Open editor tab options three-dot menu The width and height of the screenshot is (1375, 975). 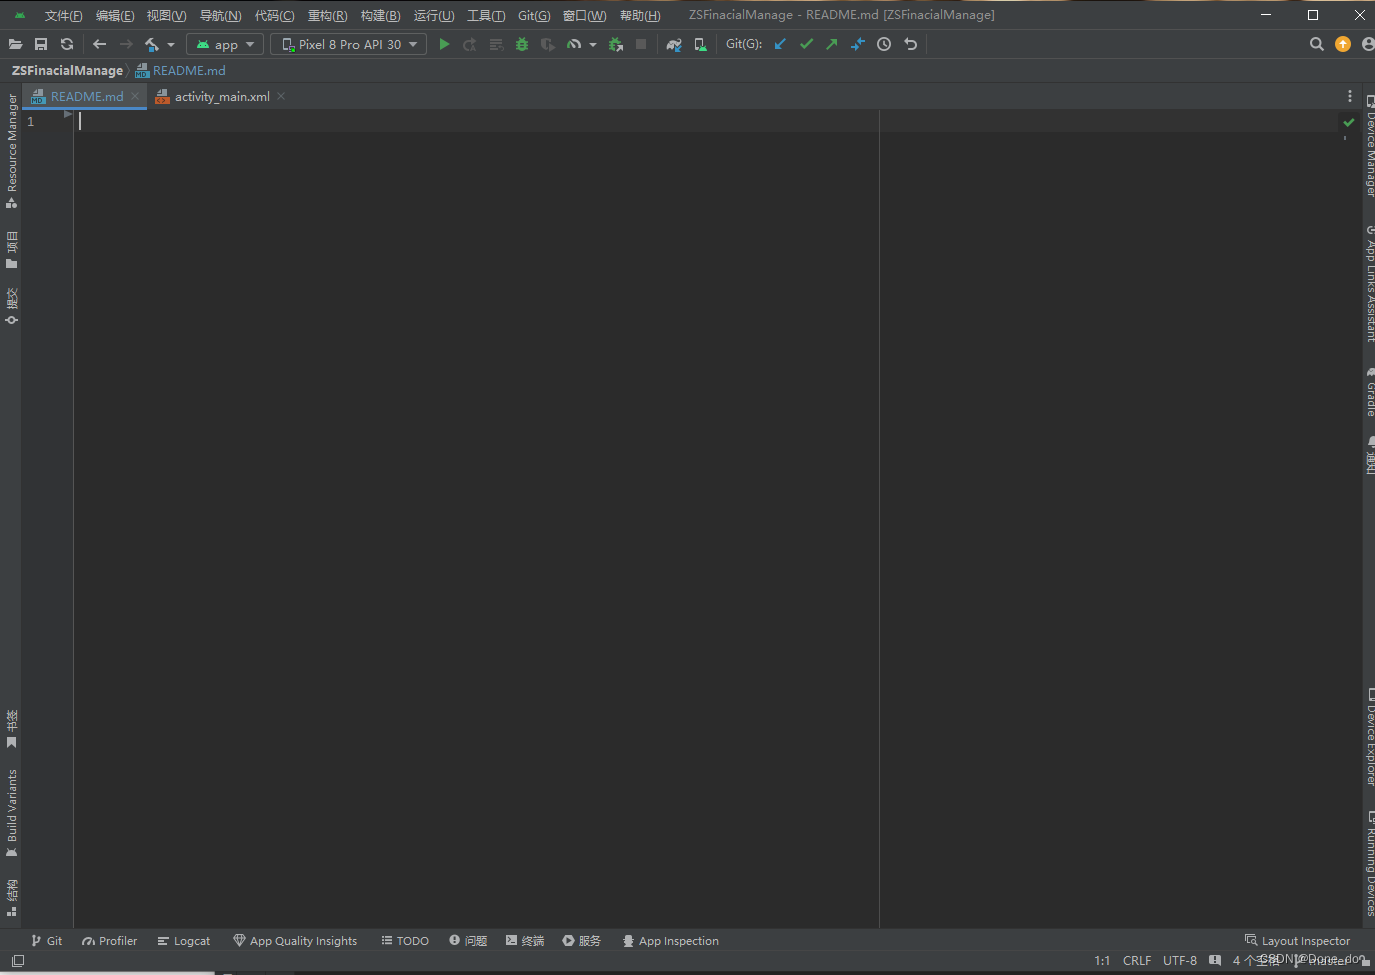point(1350,96)
